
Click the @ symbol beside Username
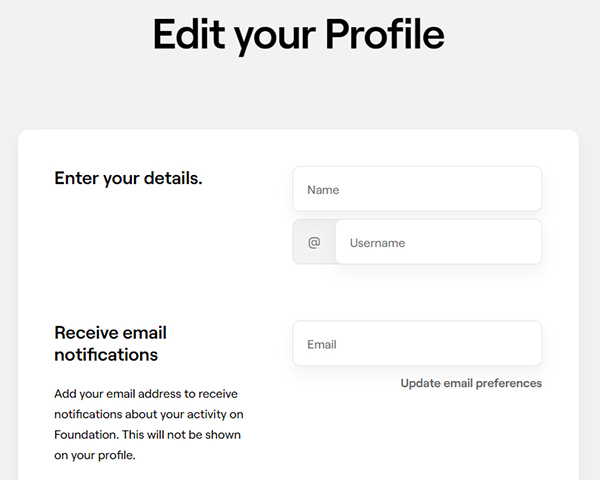click(314, 242)
